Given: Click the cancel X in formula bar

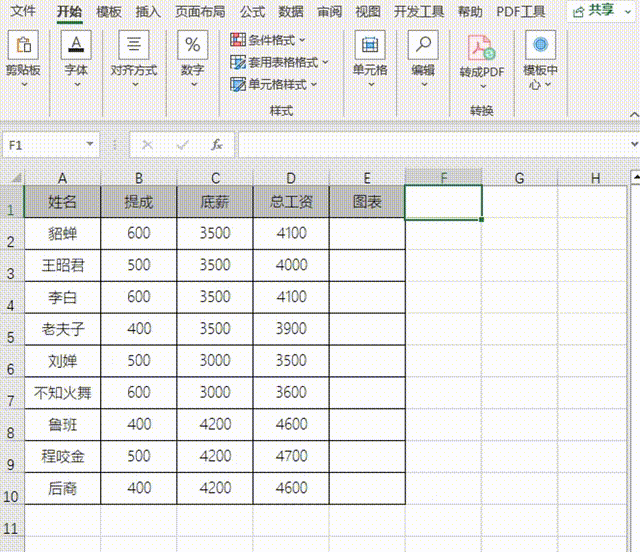Looking at the screenshot, I should click(x=147, y=145).
